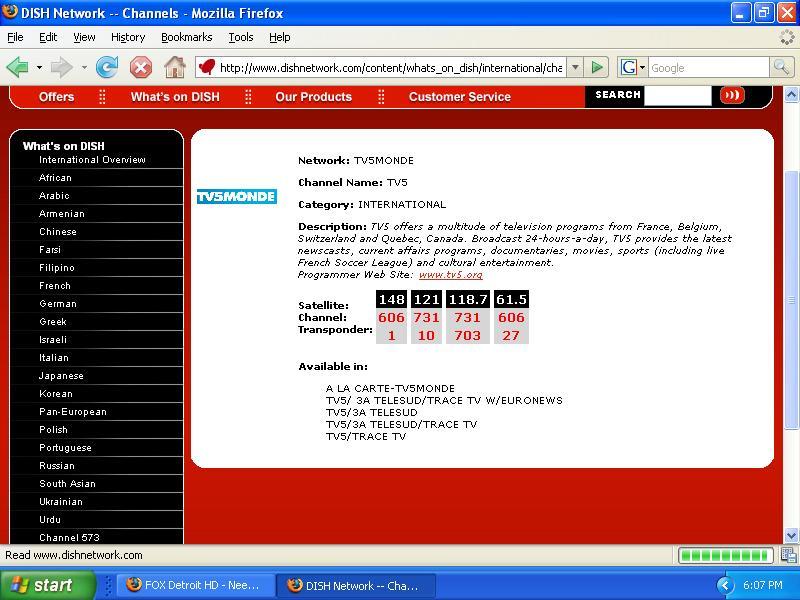Select French in the sidebar
This screenshot has height=600, width=800.
click(55, 286)
